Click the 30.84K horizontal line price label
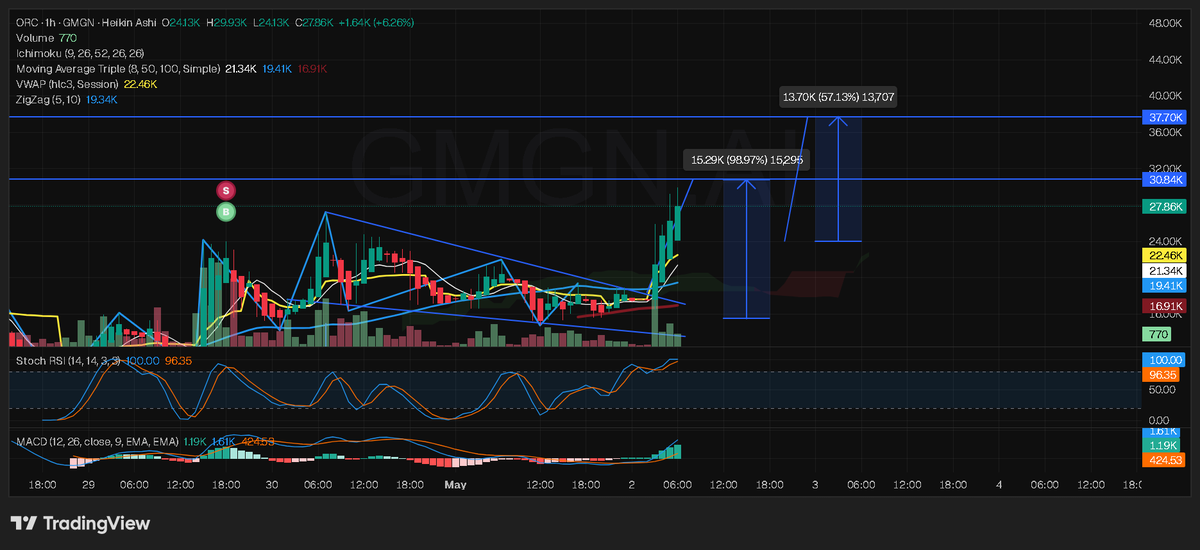This screenshot has width=1200, height=550. coord(1163,179)
